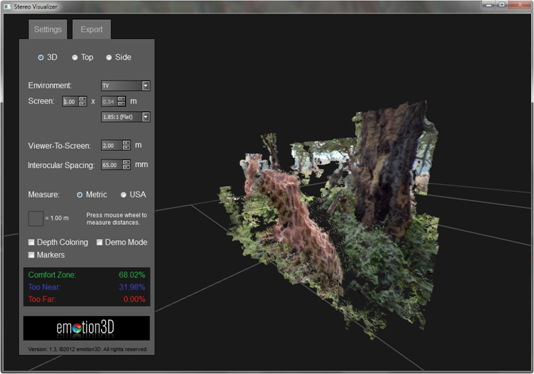Close the Stereo Visualizer window
The width and height of the screenshot is (534, 374).
click(x=520, y=5)
